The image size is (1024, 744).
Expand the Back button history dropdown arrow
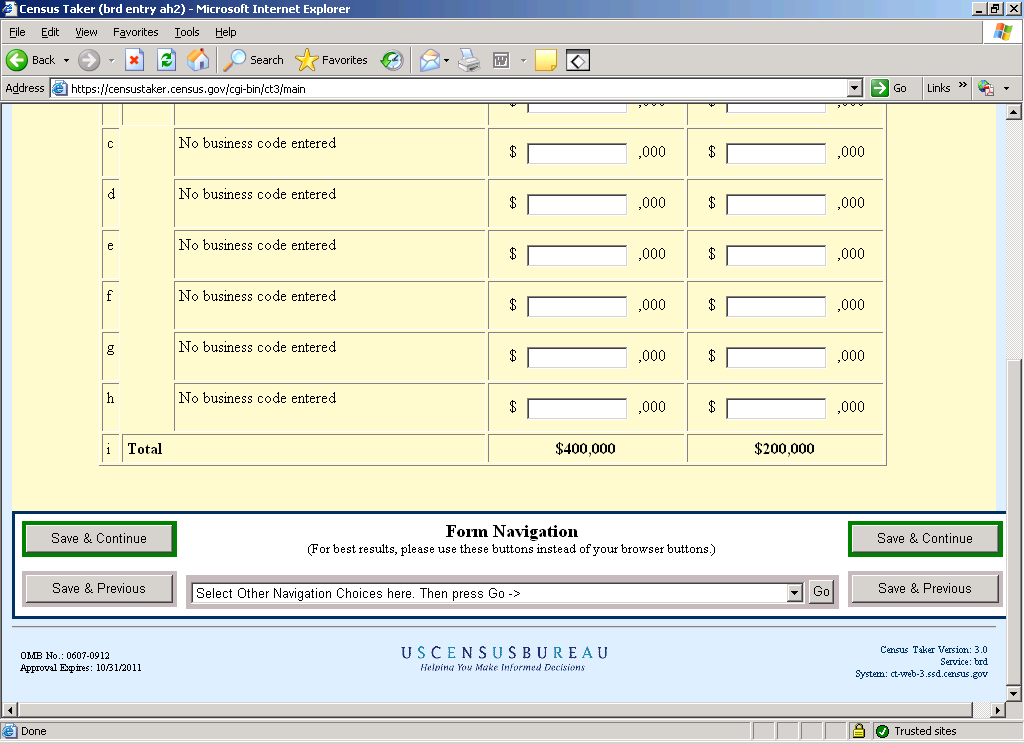[x=67, y=60]
